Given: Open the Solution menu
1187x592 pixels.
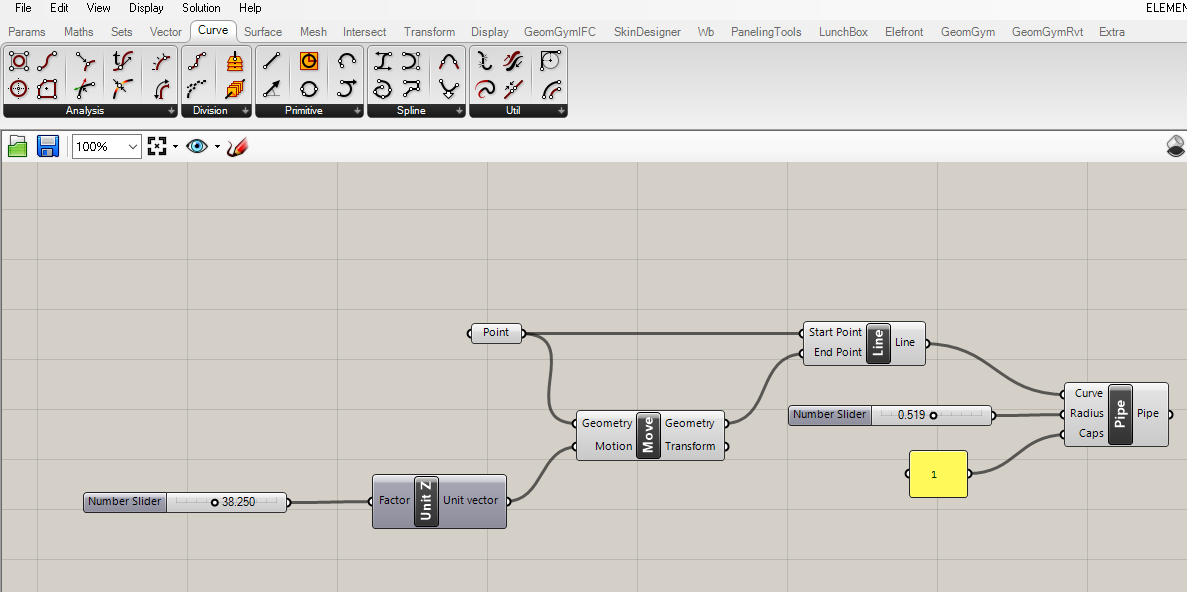Looking at the screenshot, I should pos(201,8).
